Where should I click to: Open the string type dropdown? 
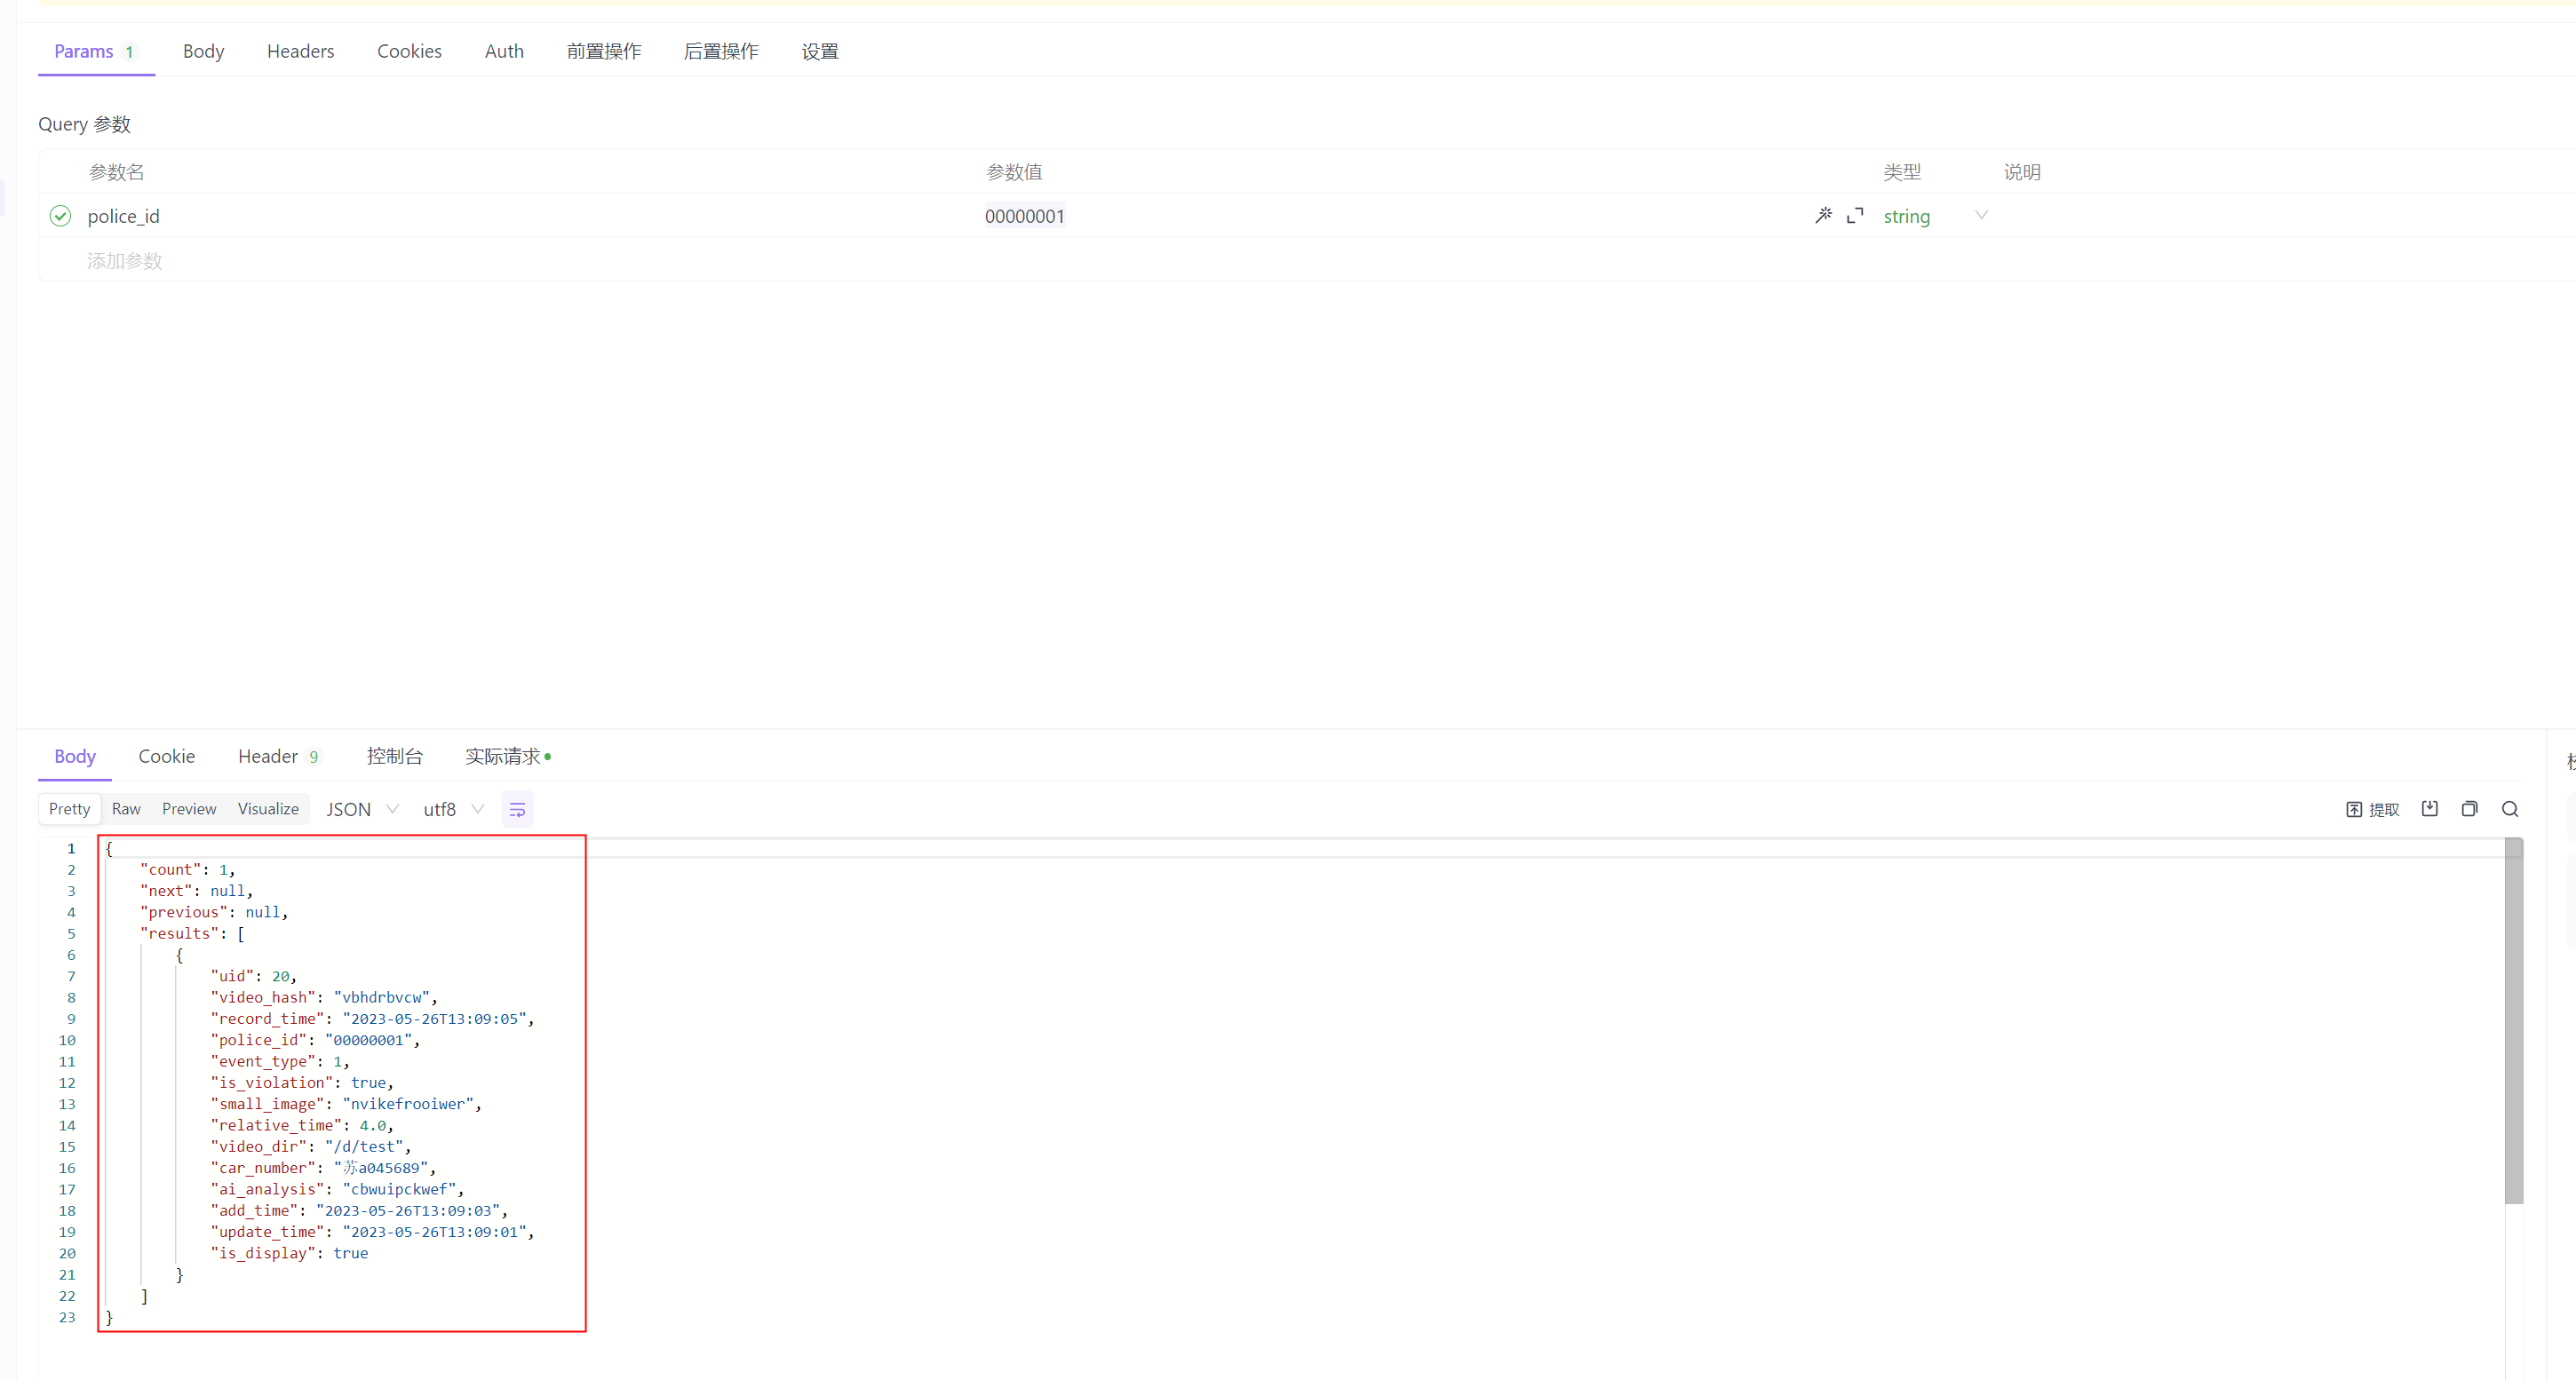1935,216
